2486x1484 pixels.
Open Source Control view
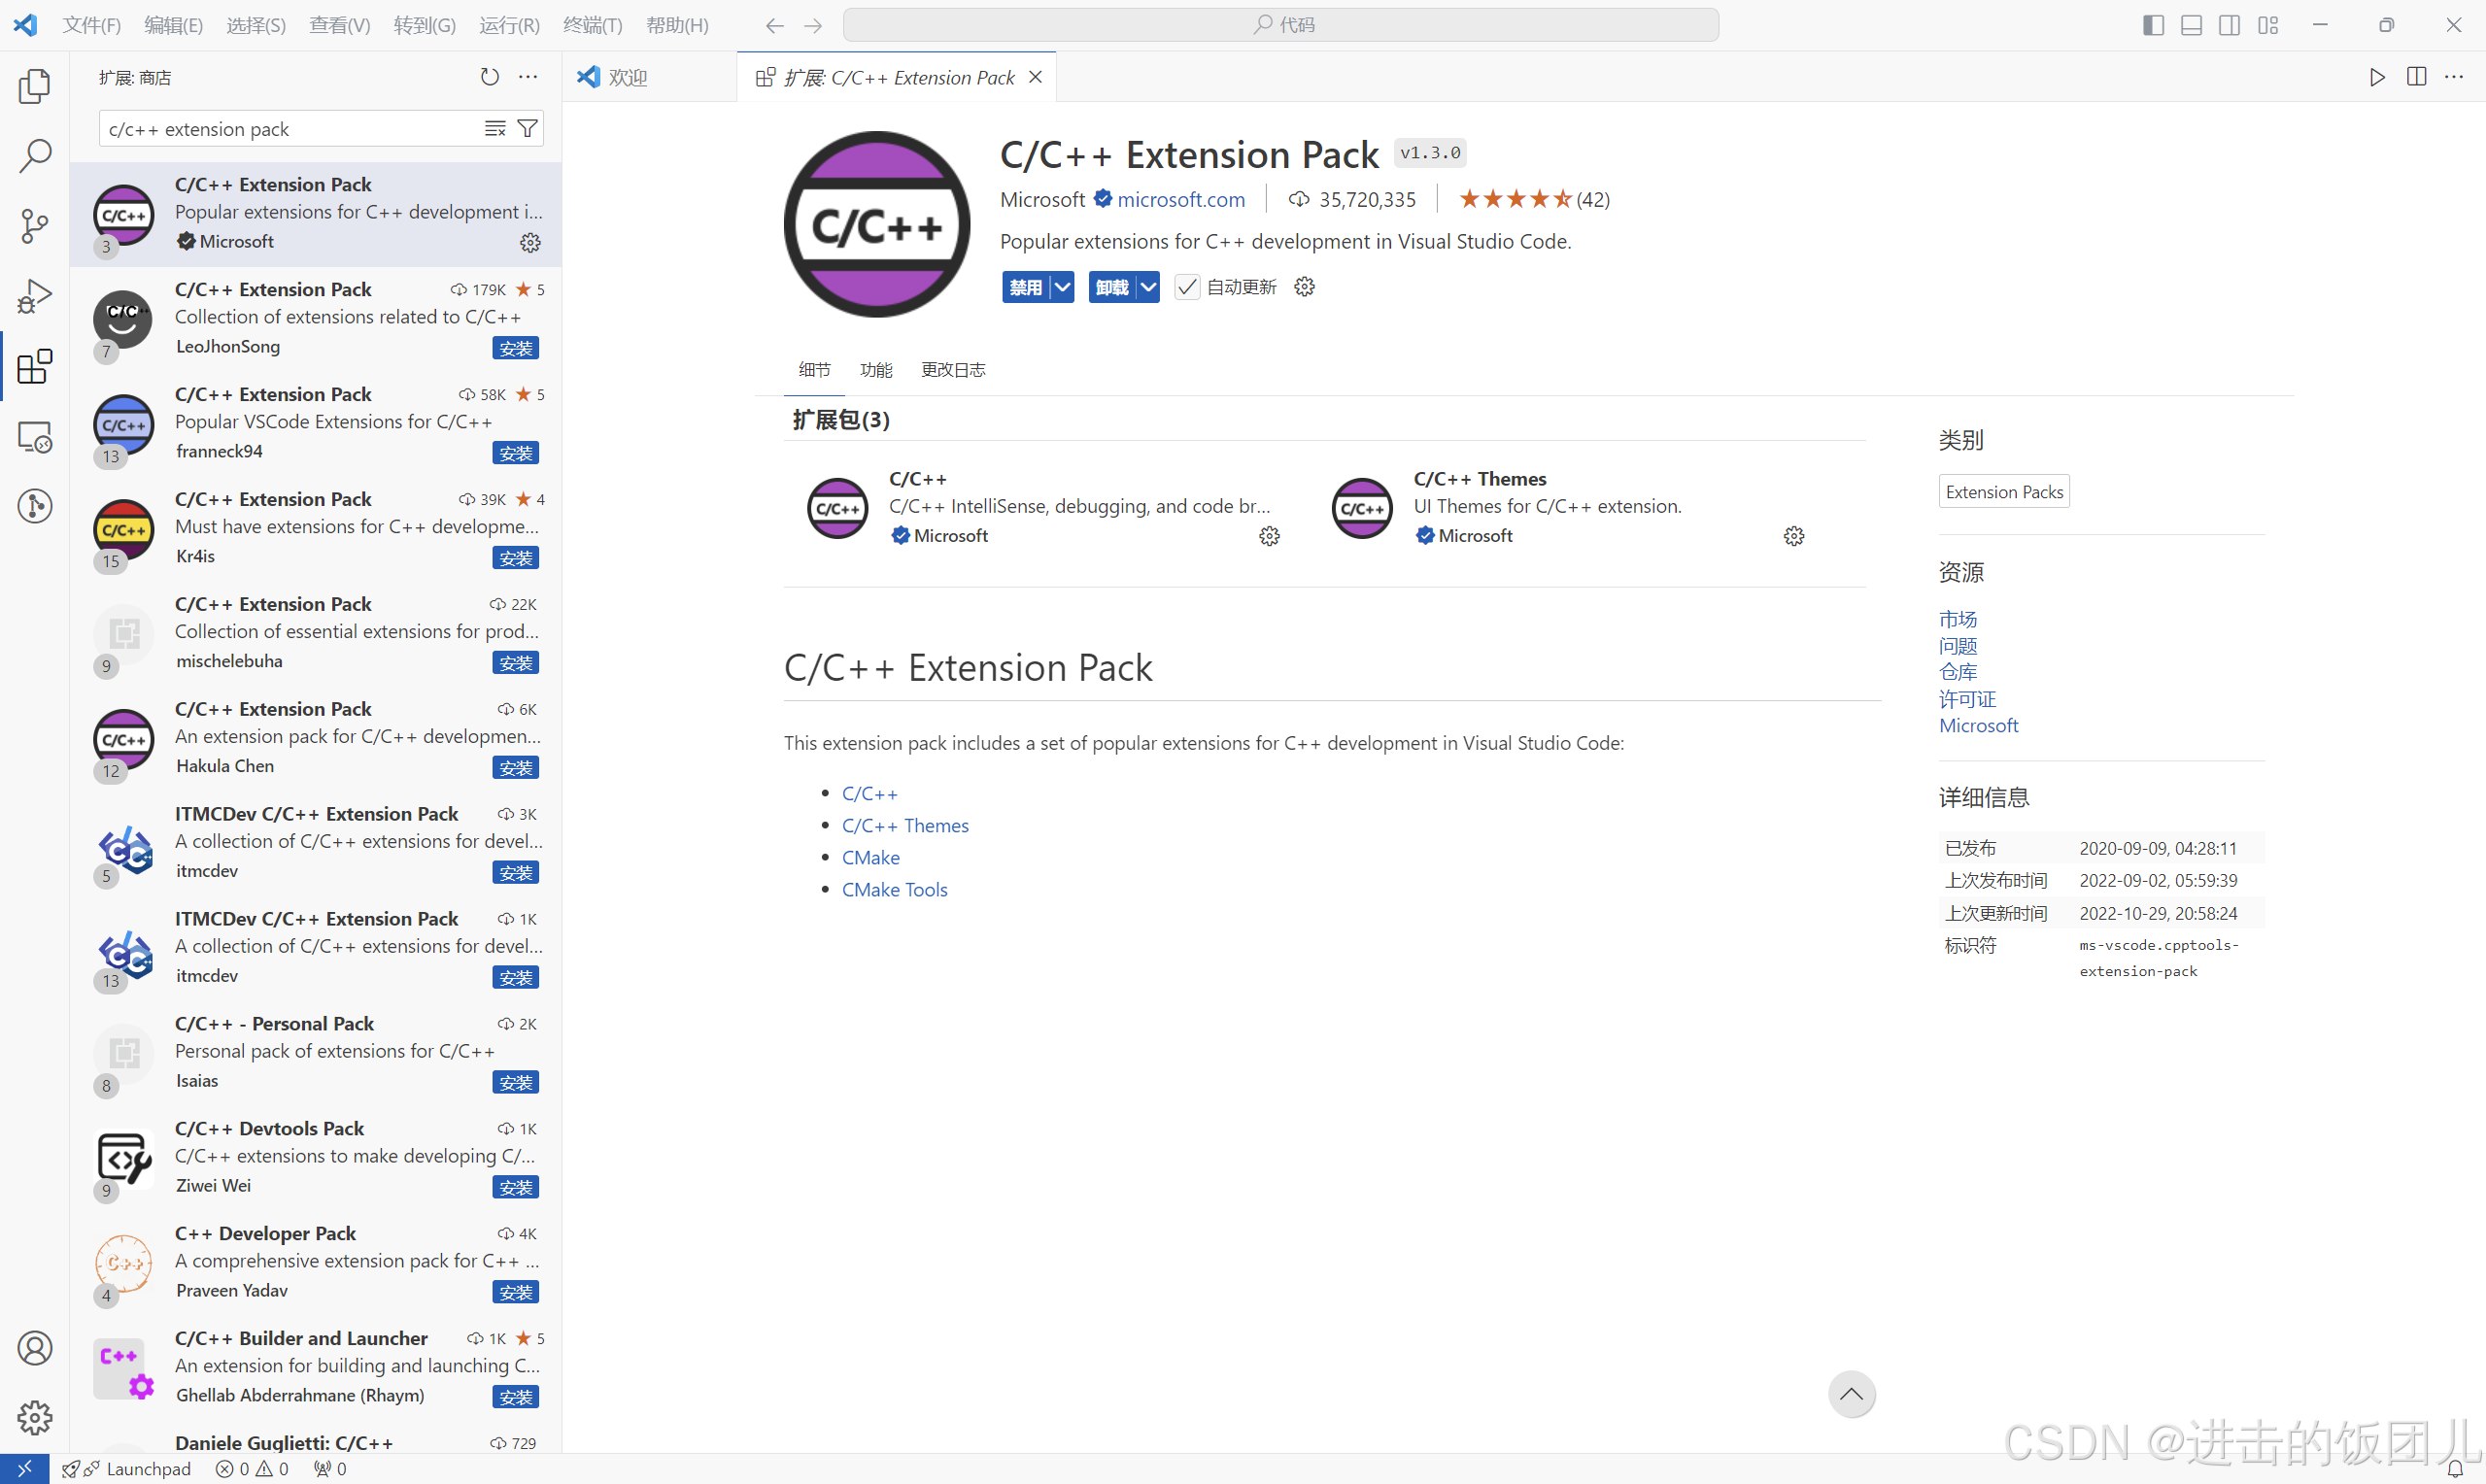[34, 226]
